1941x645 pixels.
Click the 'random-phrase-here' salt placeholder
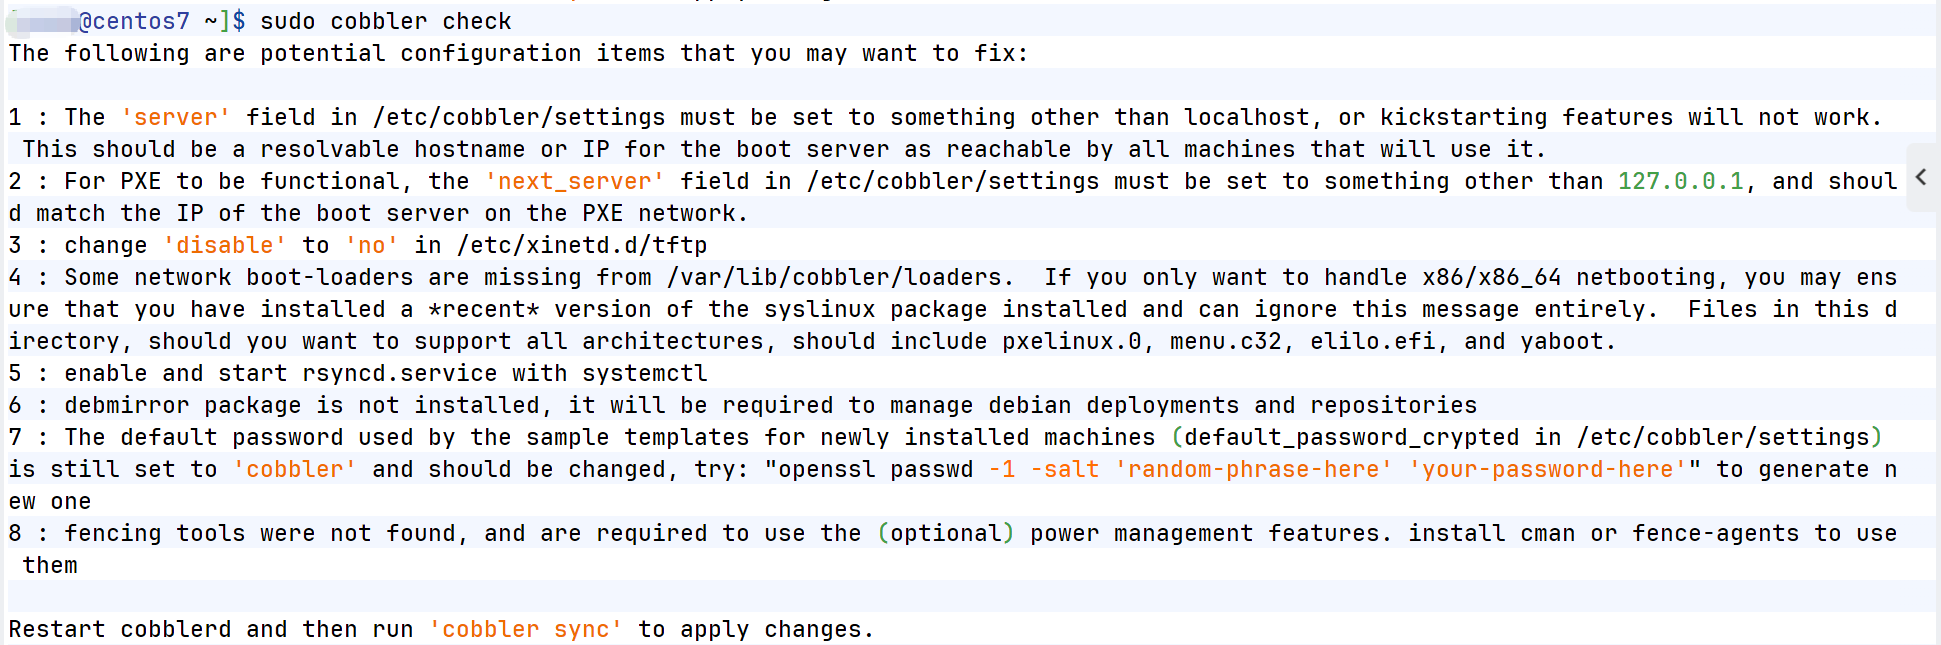(1253, 469)
